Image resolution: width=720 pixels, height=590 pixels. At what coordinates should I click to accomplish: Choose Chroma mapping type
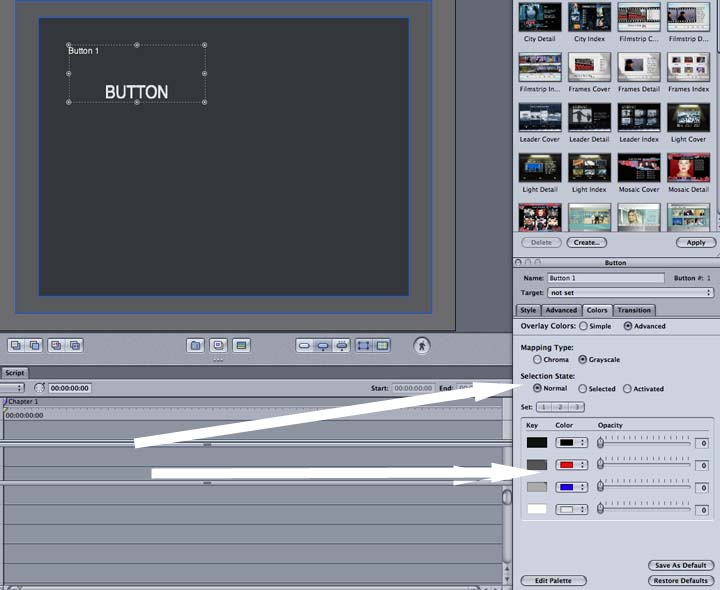538,359
